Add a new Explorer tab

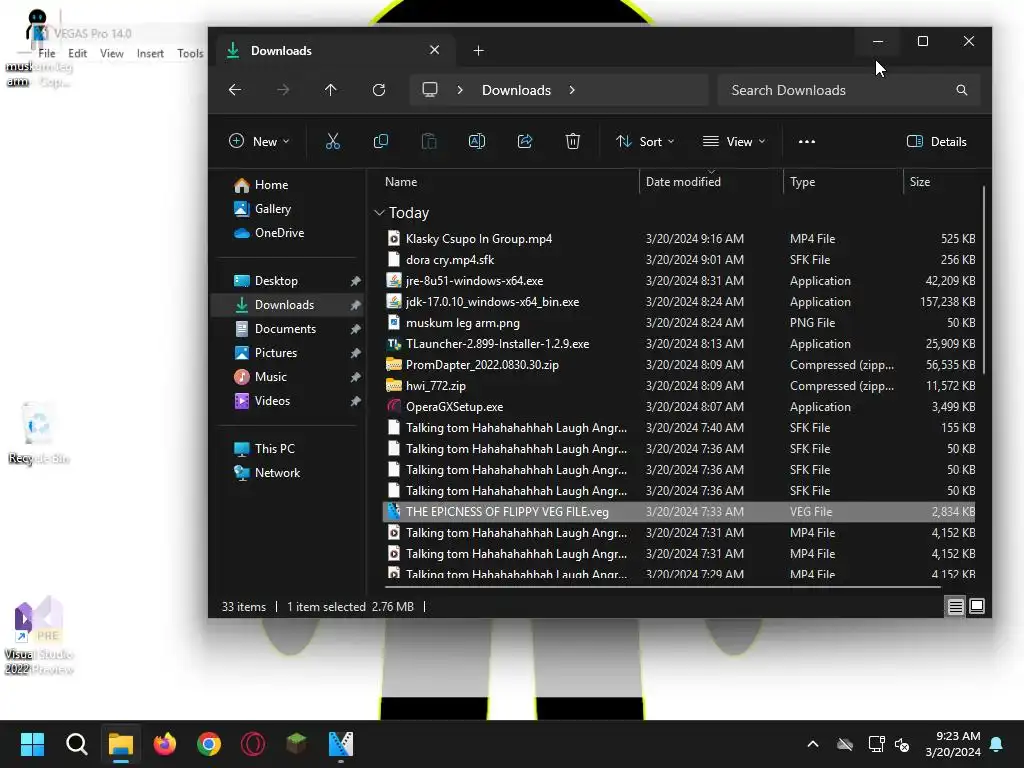[479, 50]
